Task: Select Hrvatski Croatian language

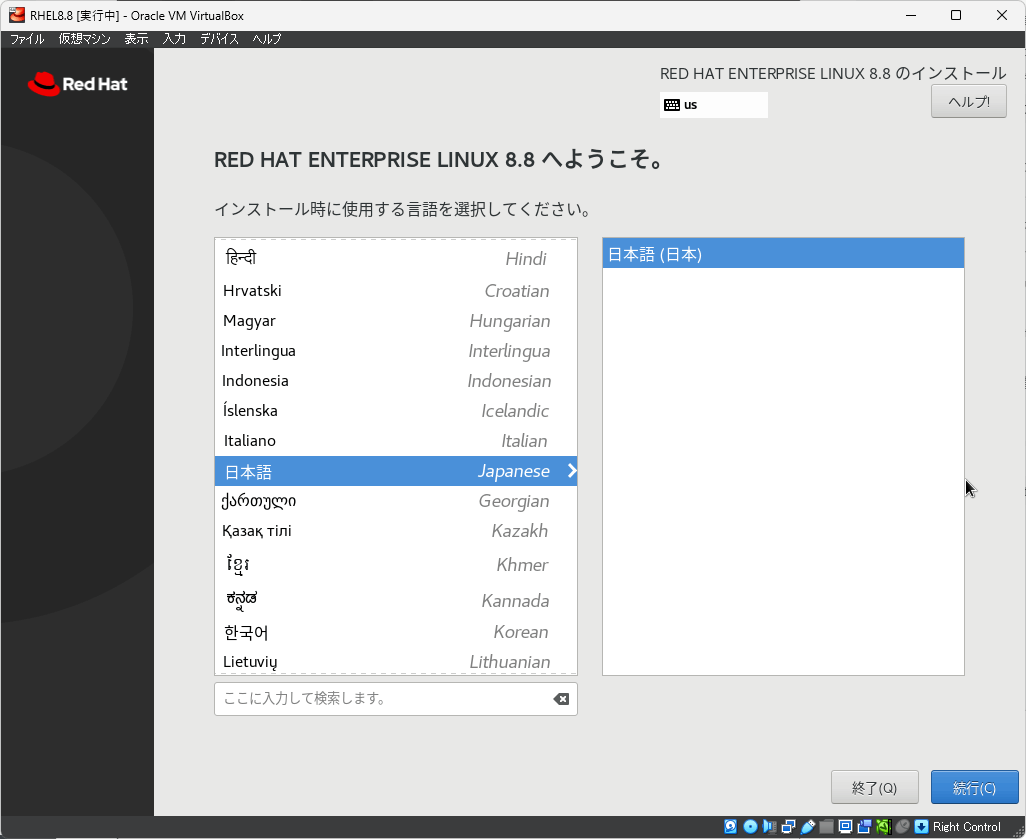Action: click(396, 291)
